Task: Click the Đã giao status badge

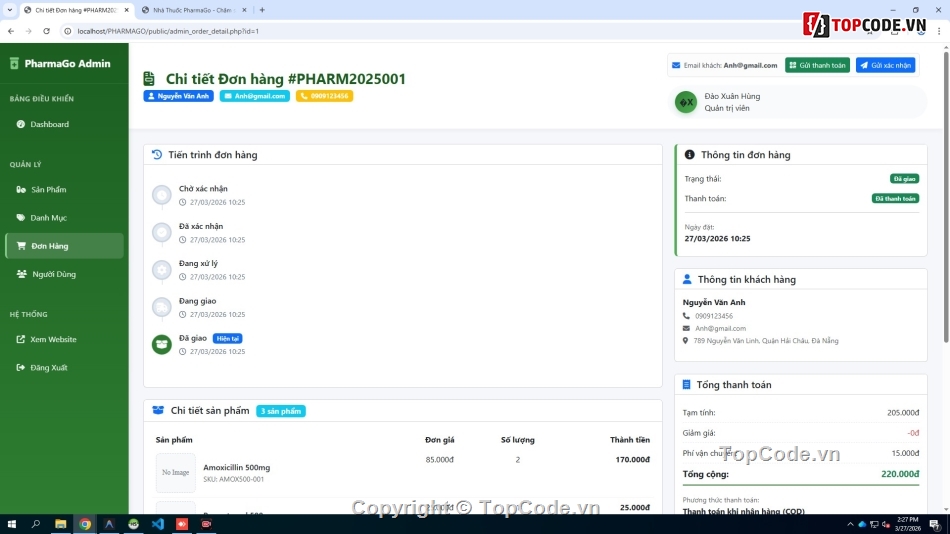Action: coord(904,179)
